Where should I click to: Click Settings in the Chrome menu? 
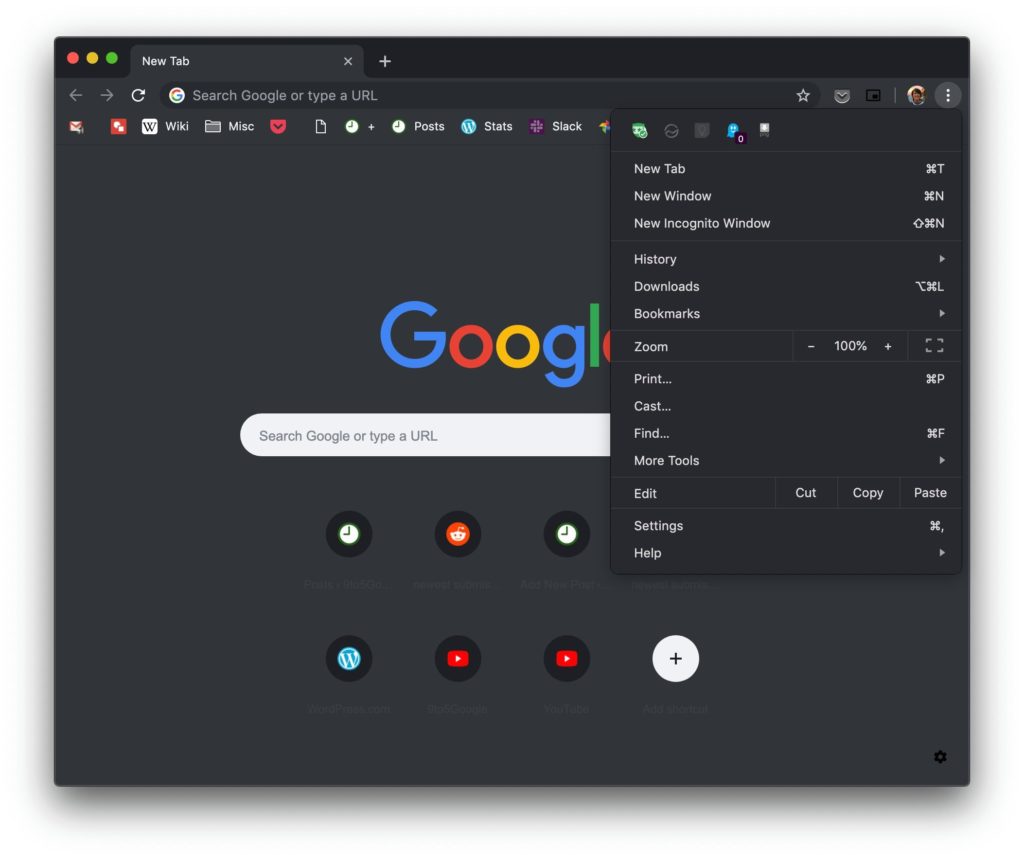pyautogui.click(x=658, y=525)
